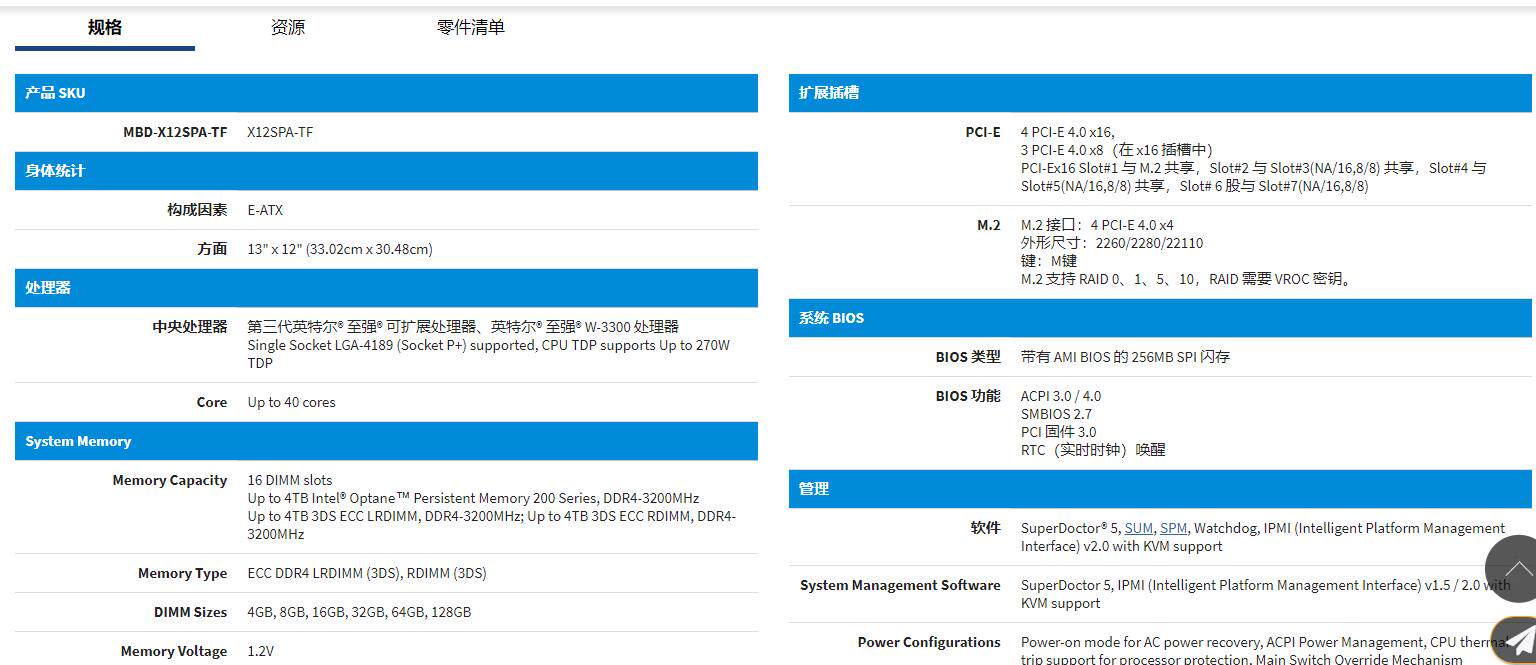Select the E-ATX form factor value
The height and width of the screenshot is (665, 1536).
click(265, 210)
